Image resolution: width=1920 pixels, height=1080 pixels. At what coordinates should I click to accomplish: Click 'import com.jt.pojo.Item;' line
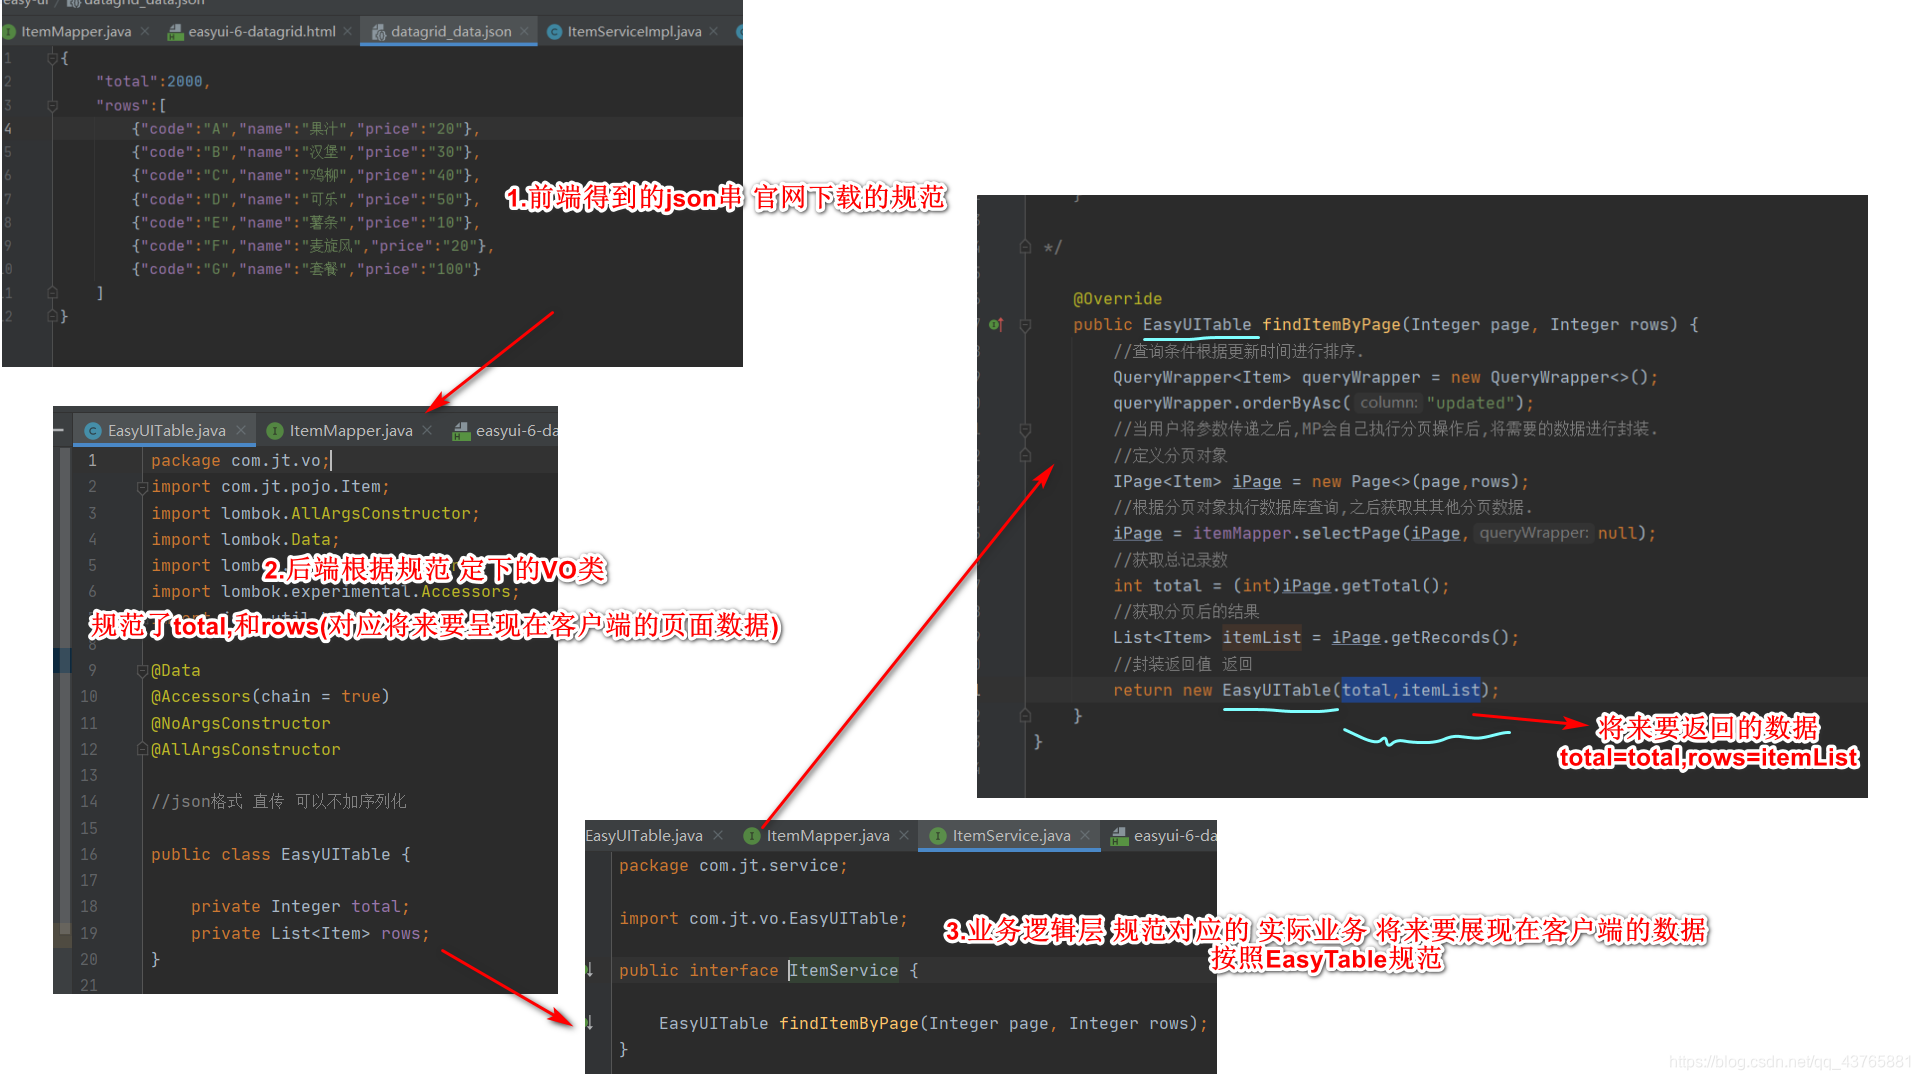[270, 487]
